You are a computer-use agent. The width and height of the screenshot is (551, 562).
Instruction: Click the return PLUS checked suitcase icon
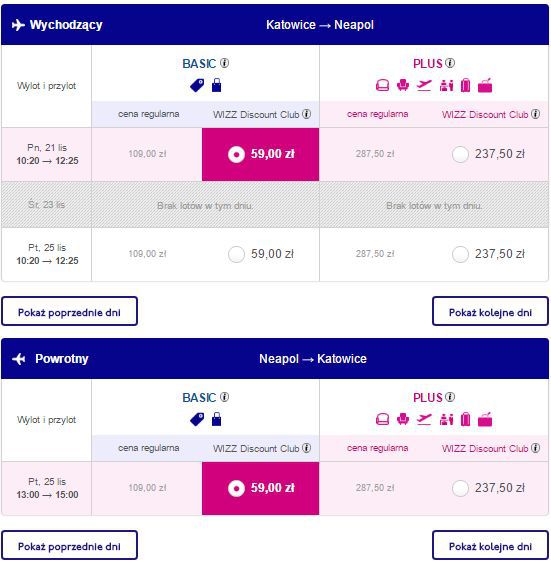tap(465, 419)
